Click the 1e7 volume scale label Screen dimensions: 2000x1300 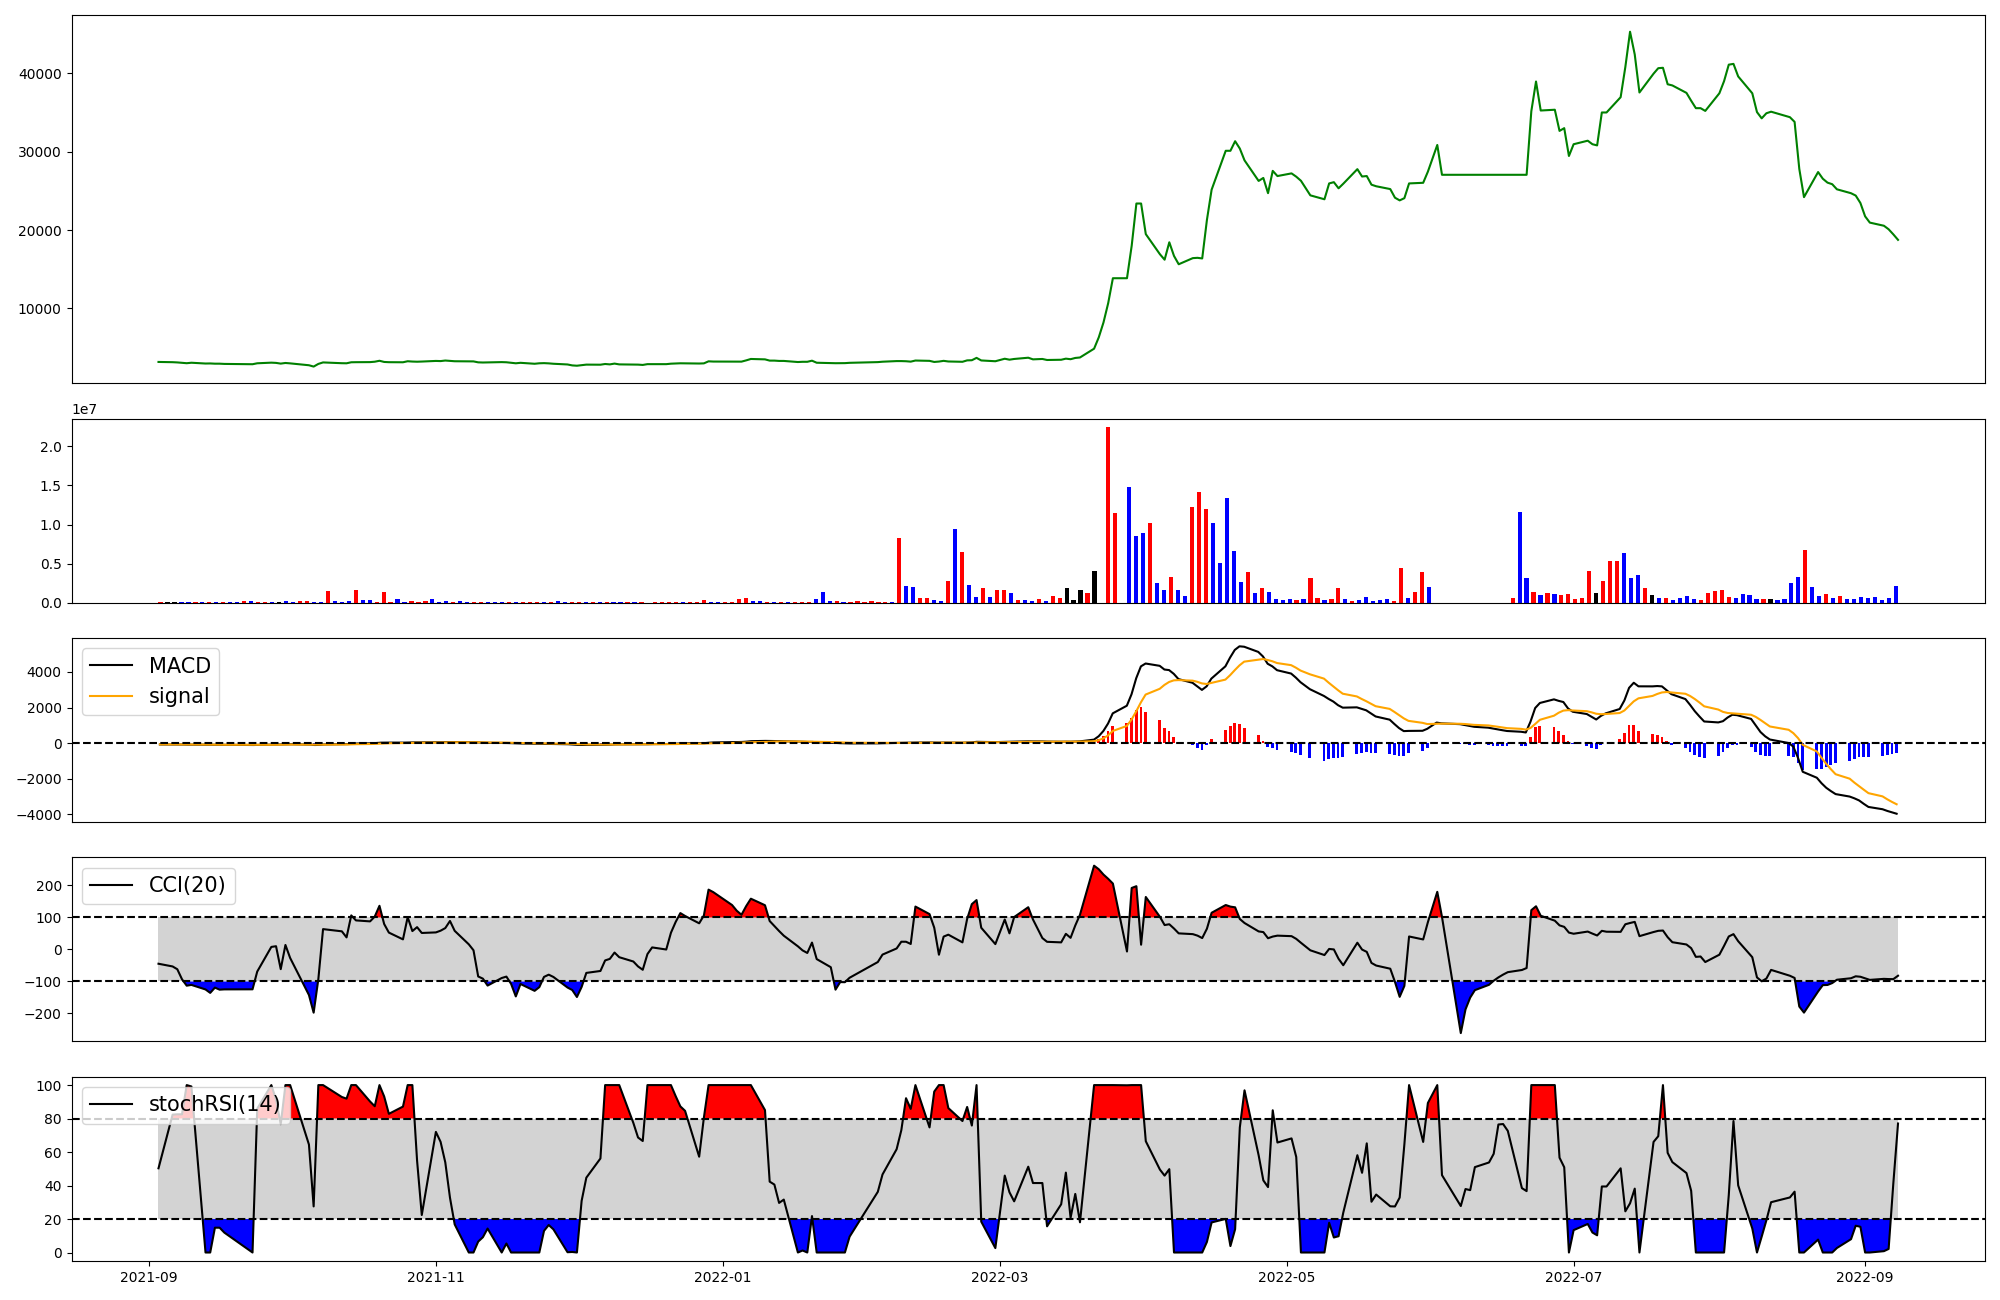pos(84,409)
